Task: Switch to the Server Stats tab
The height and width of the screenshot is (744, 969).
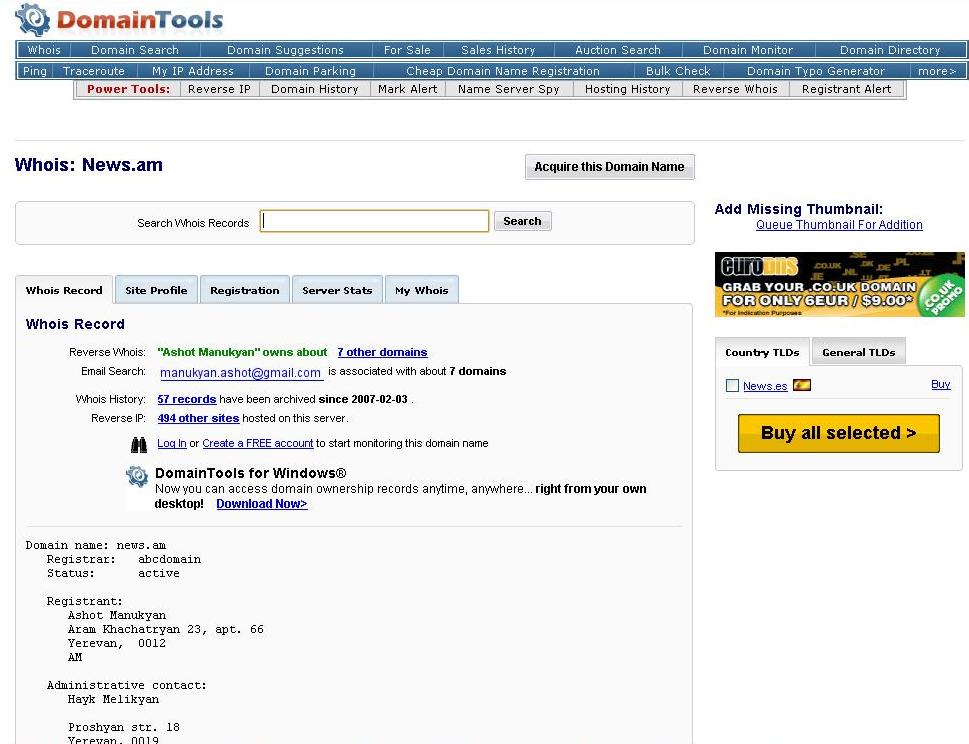Action: pos(337,290)
